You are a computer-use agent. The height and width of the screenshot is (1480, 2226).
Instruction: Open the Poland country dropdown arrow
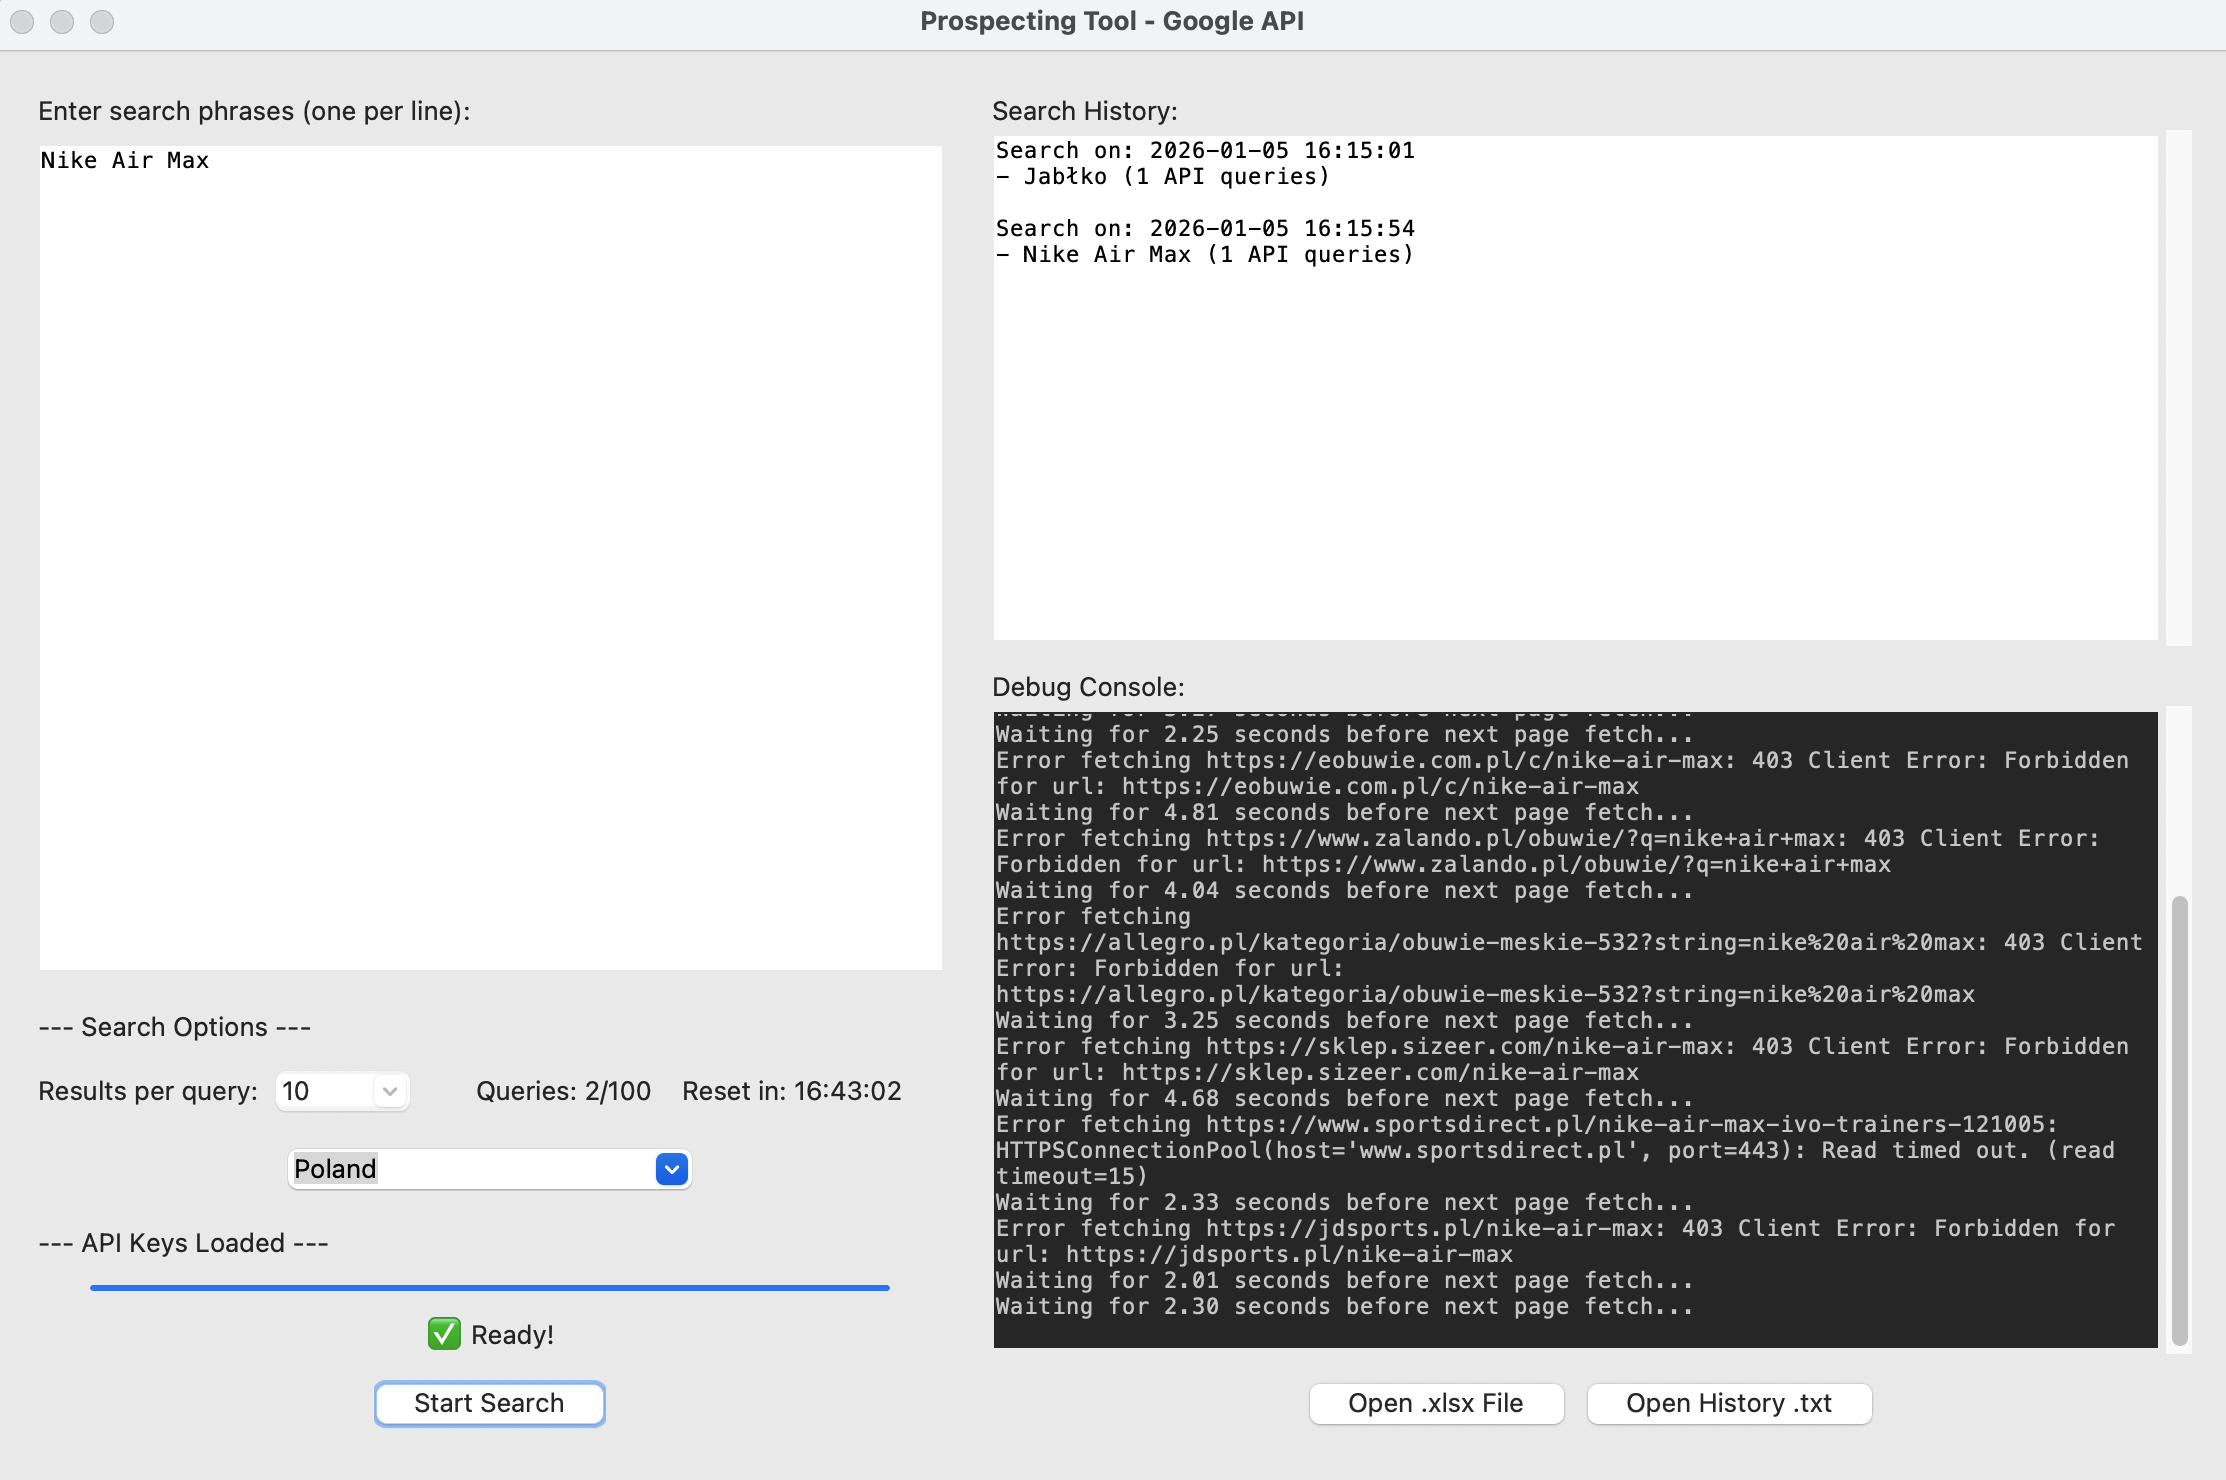click(672, 1169)
